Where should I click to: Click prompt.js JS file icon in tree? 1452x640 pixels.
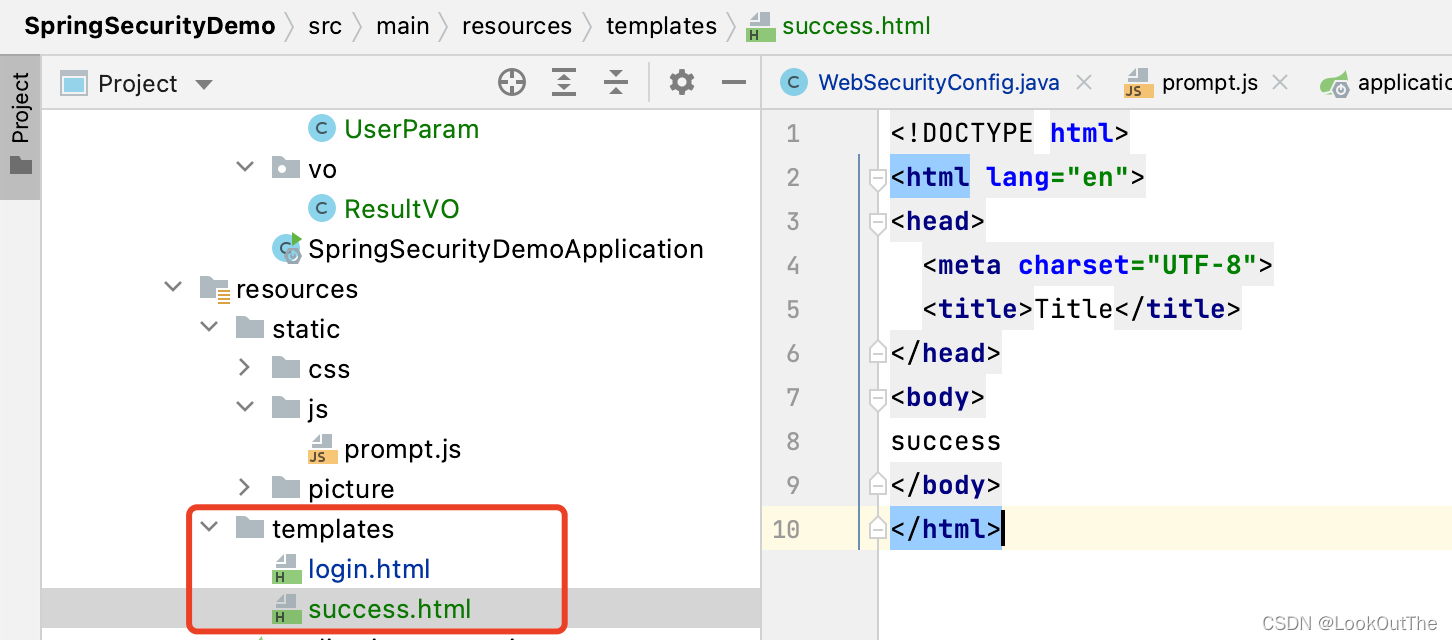tap(322, 449)
